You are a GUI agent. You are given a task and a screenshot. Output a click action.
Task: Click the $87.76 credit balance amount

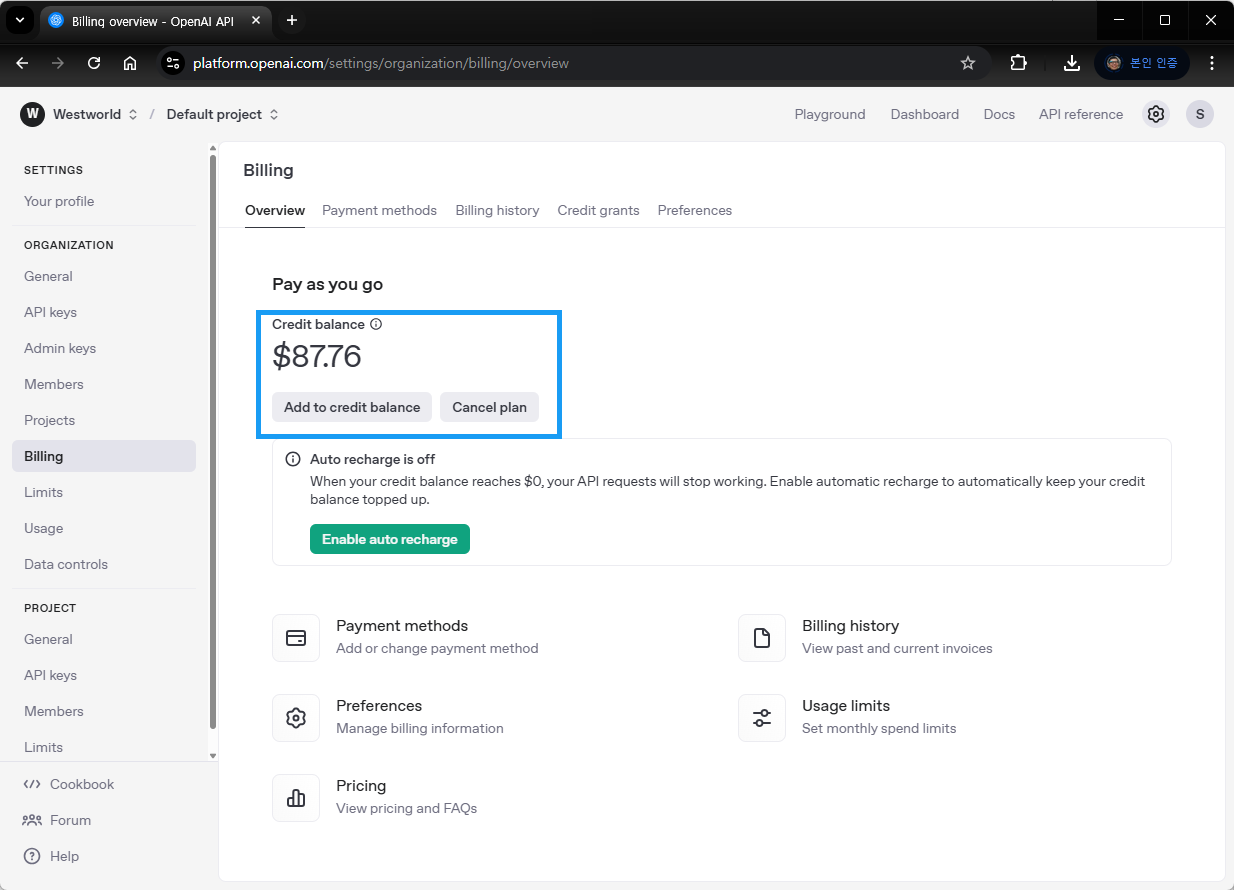pyautogui.click(x=317, y=357)
